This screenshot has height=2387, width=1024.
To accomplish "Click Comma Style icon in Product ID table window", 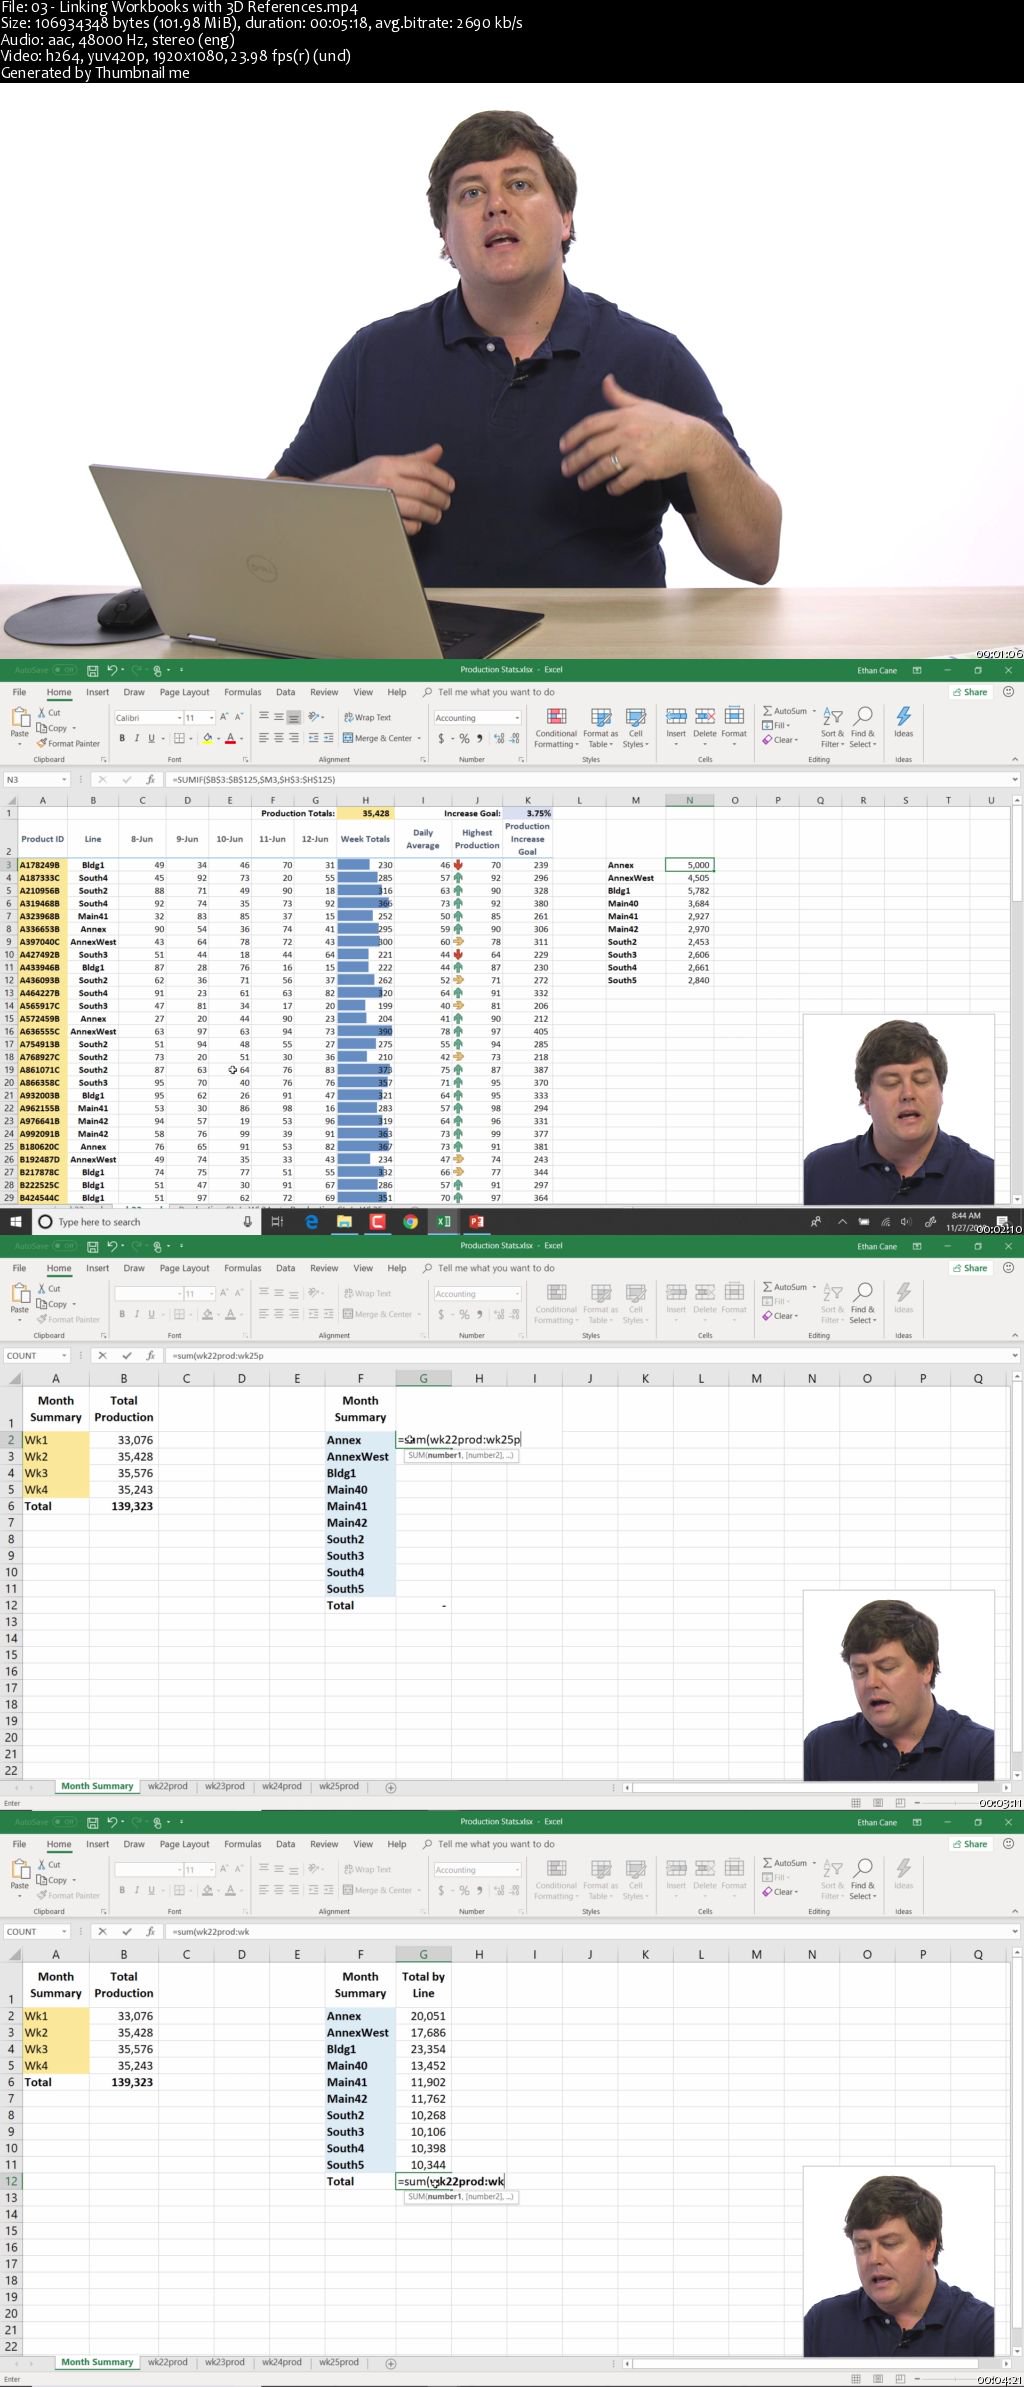I will coord(480,738).
